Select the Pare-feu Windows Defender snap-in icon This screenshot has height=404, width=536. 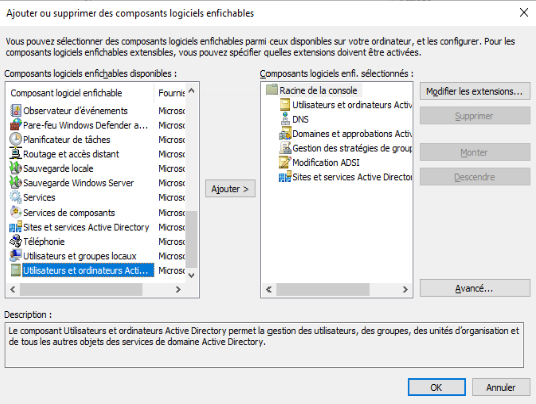(15, 125)
